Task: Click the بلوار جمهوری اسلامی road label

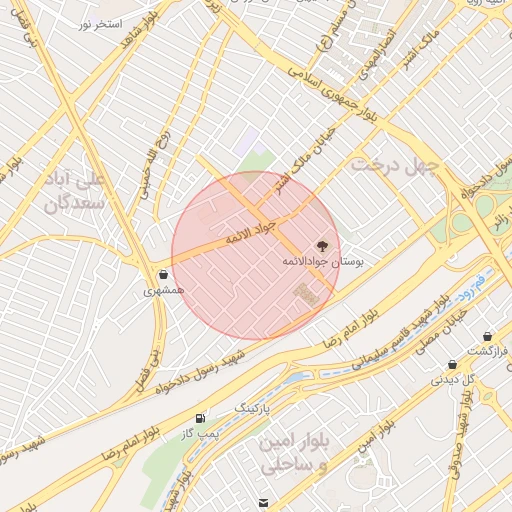Action: [333, 94]
